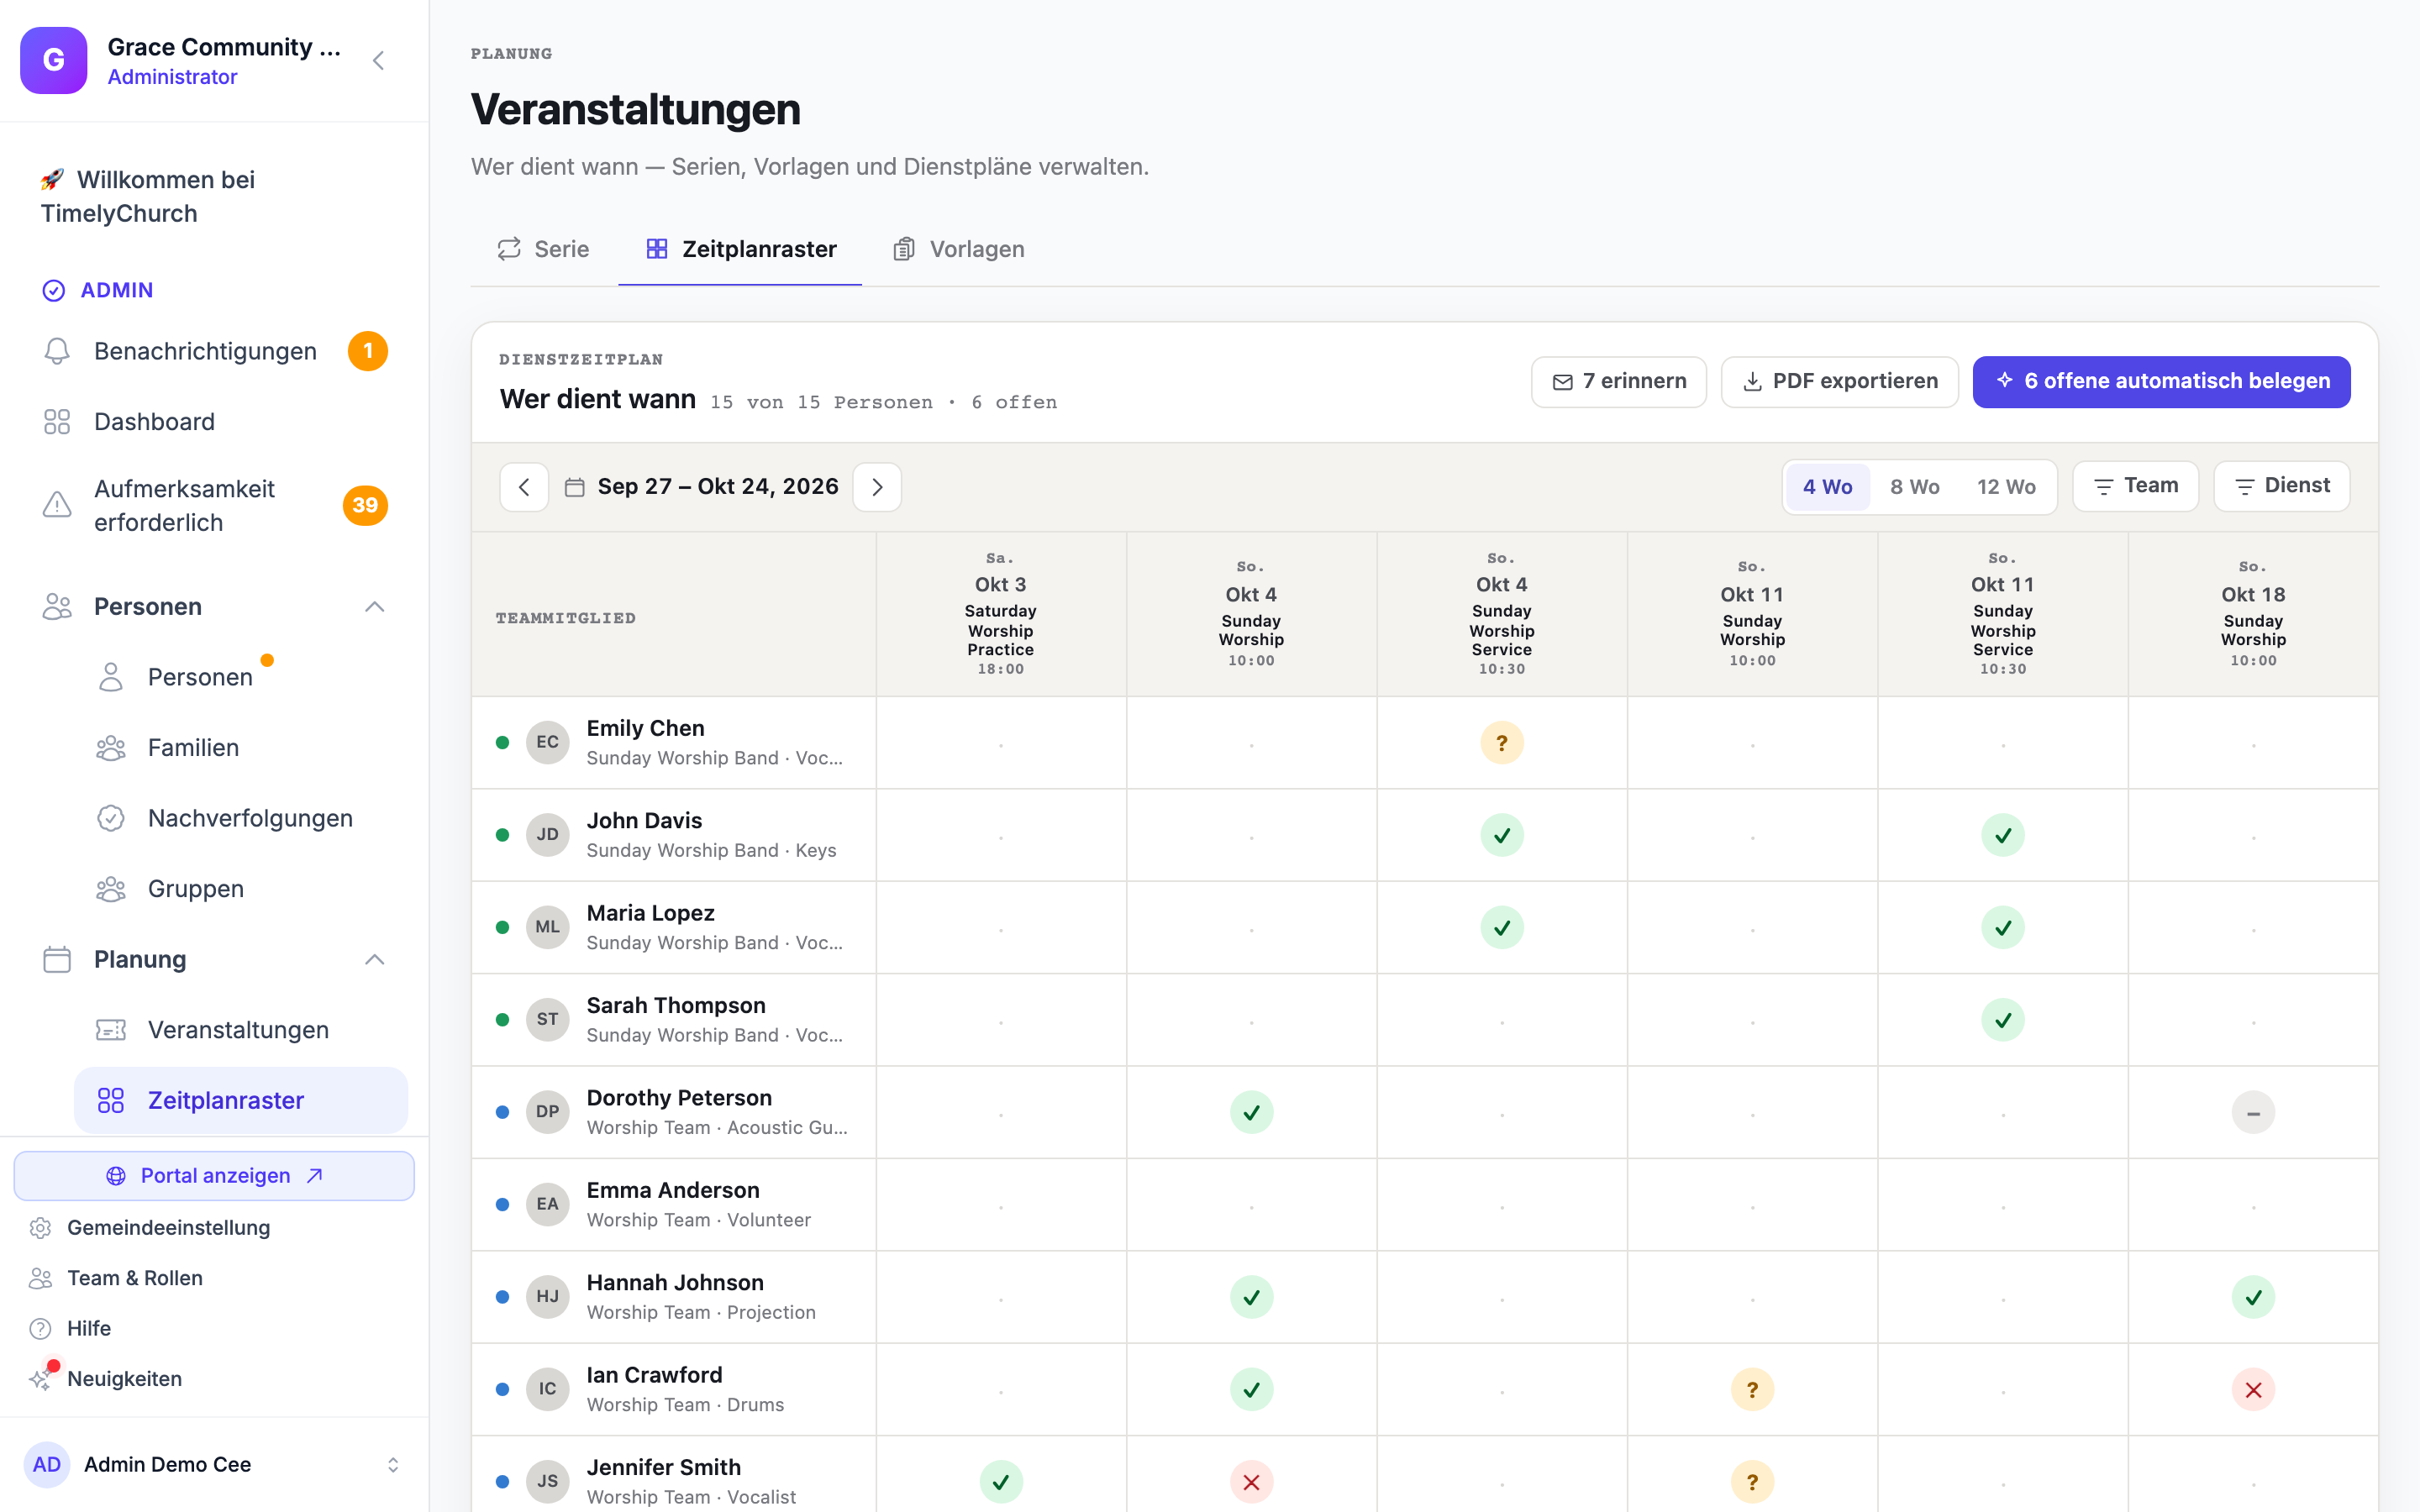
Task: Select Zeitplanraster in the sidebar
Action: pos(240,1100)
